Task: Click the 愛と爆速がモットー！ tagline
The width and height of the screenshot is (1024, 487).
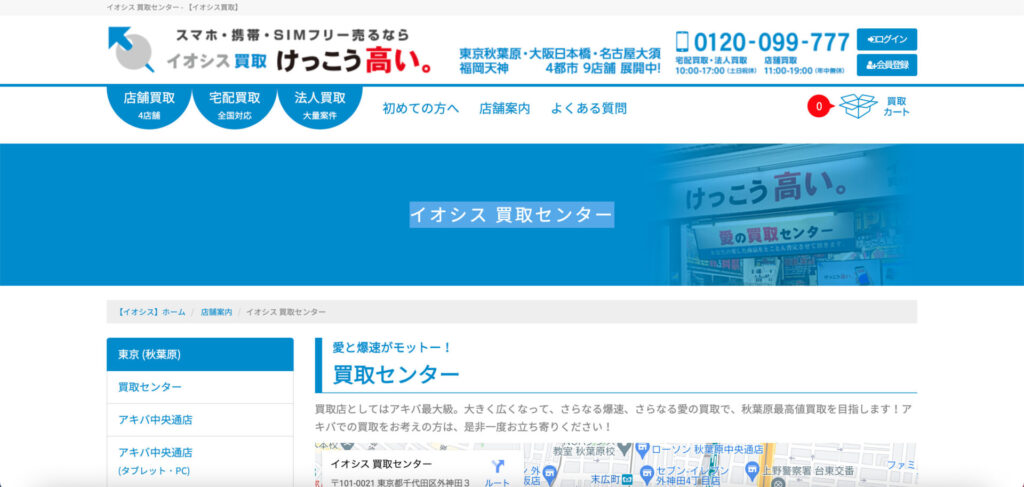Action: point(392,347)
